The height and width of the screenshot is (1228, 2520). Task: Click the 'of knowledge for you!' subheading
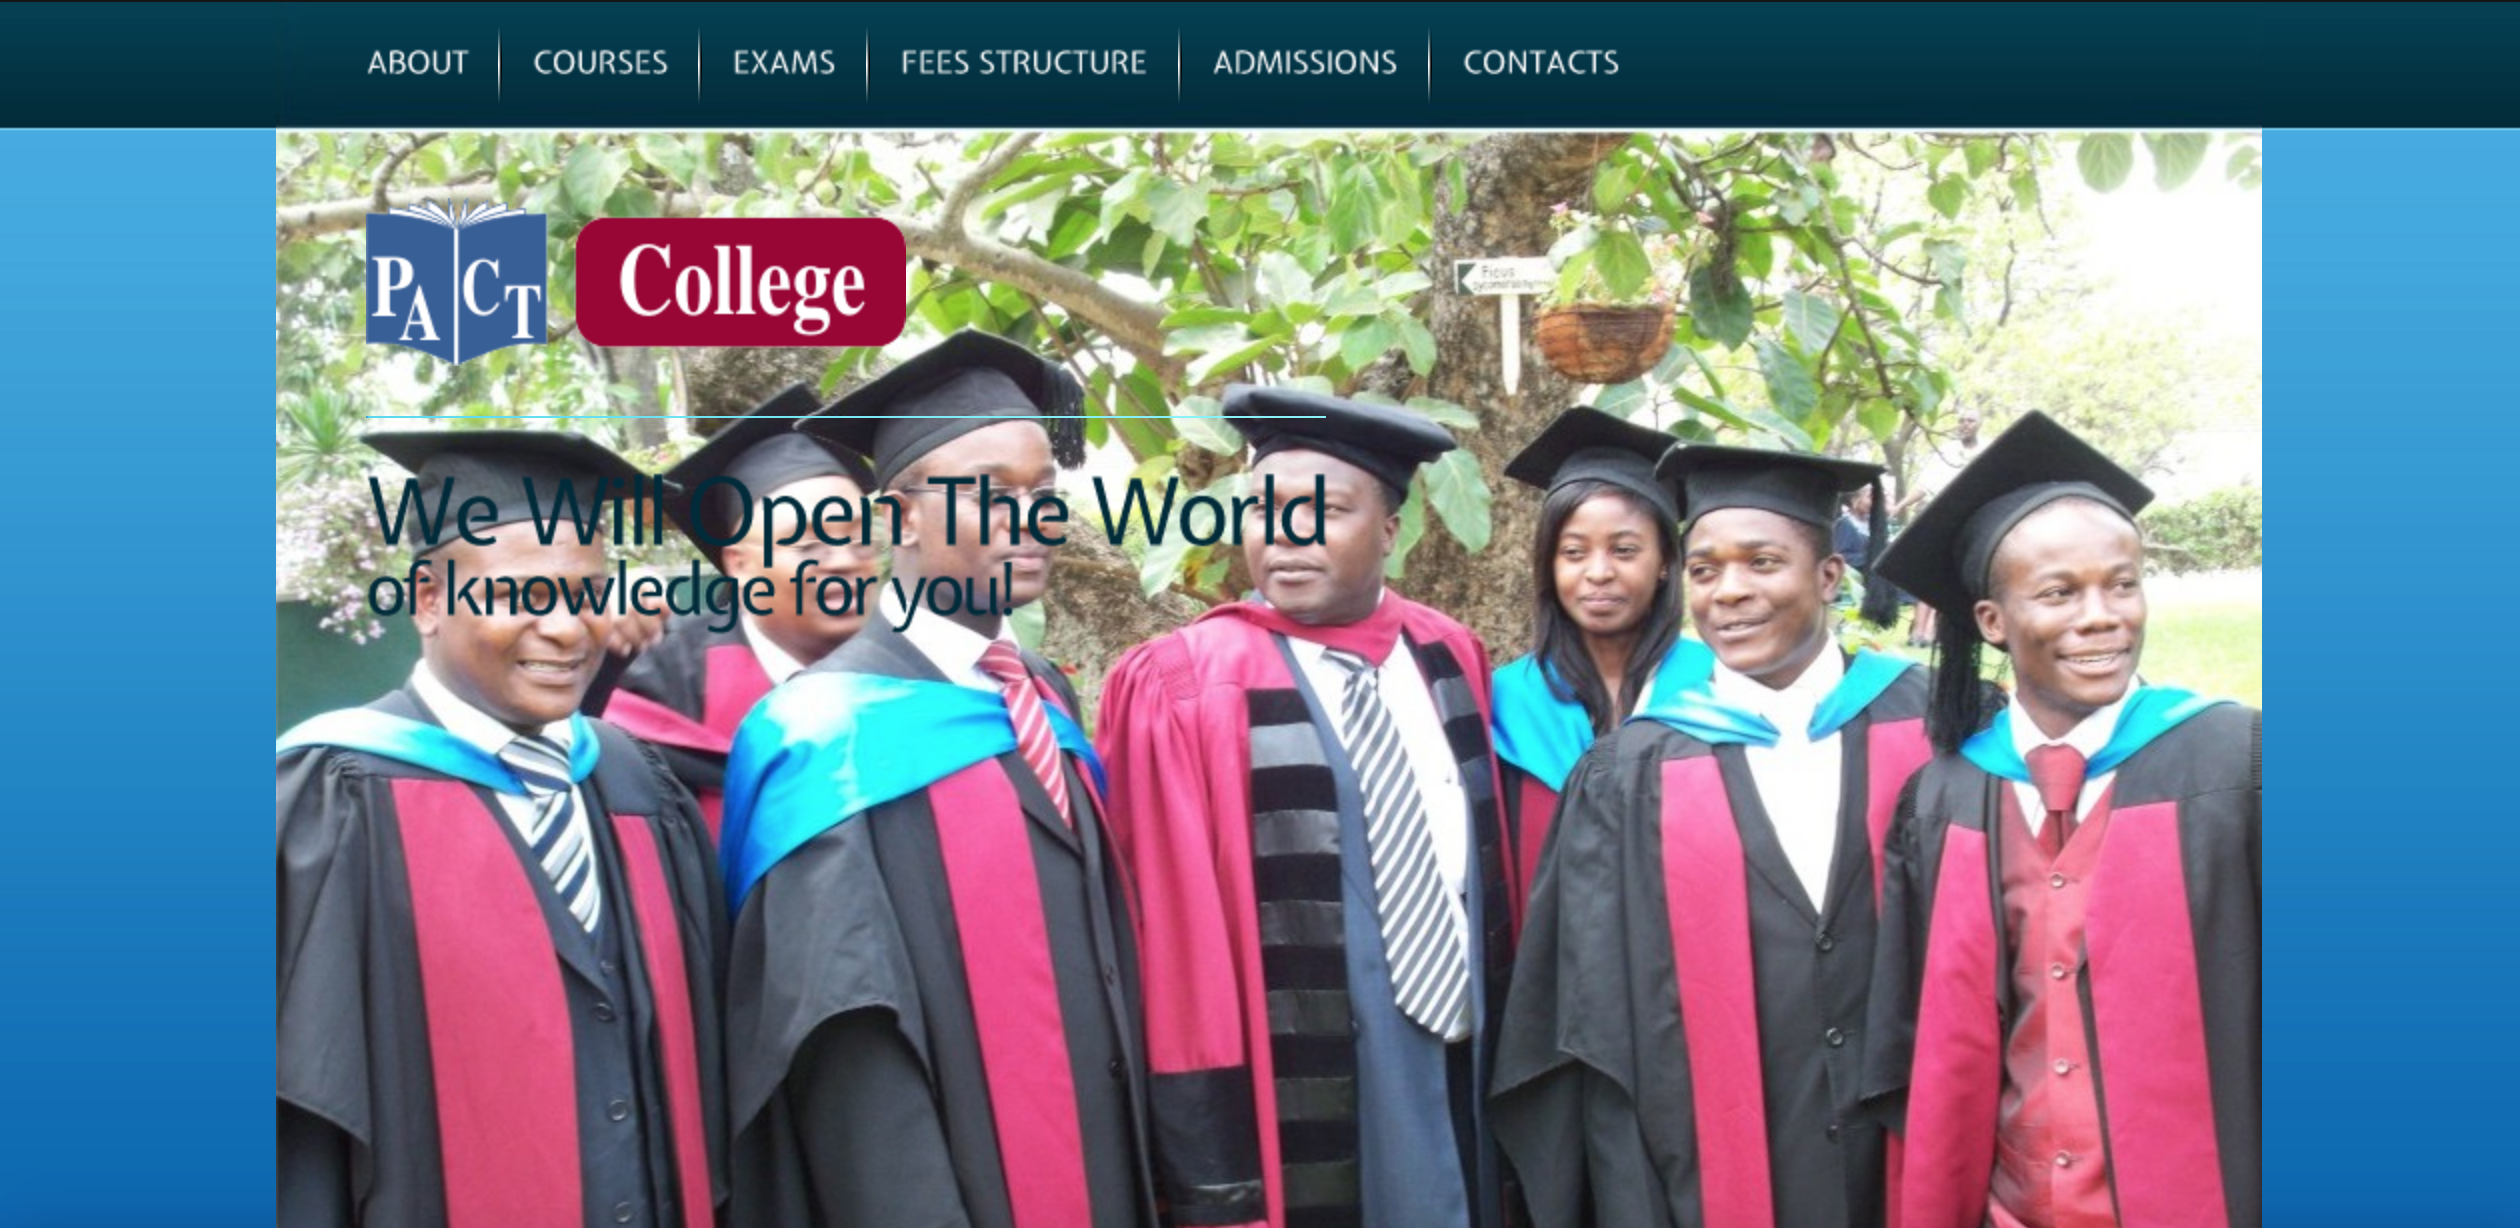pos(691,590)
